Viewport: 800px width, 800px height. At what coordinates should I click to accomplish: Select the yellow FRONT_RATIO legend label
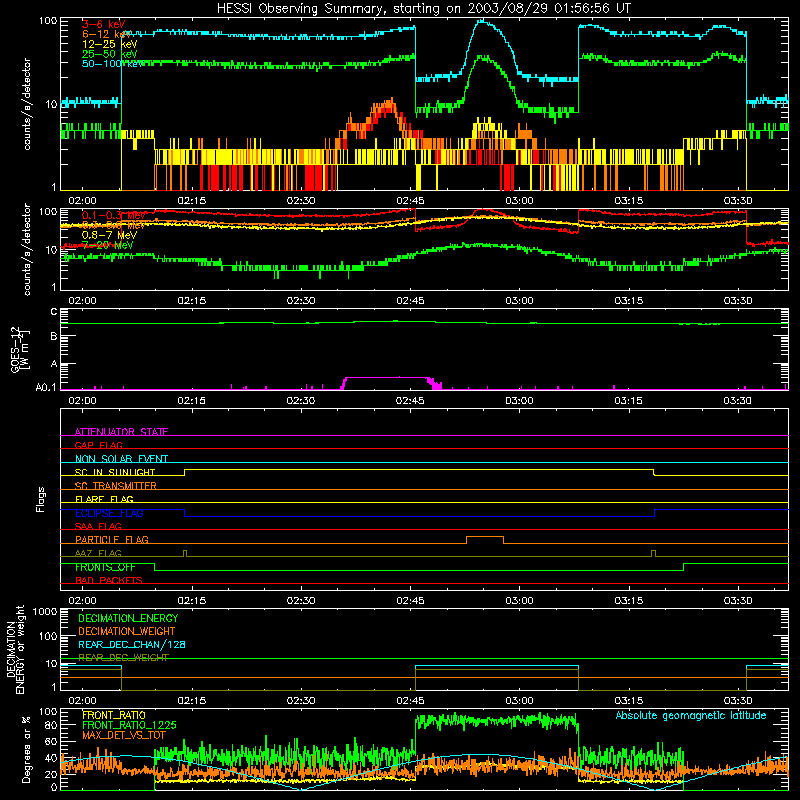point(114,715)
